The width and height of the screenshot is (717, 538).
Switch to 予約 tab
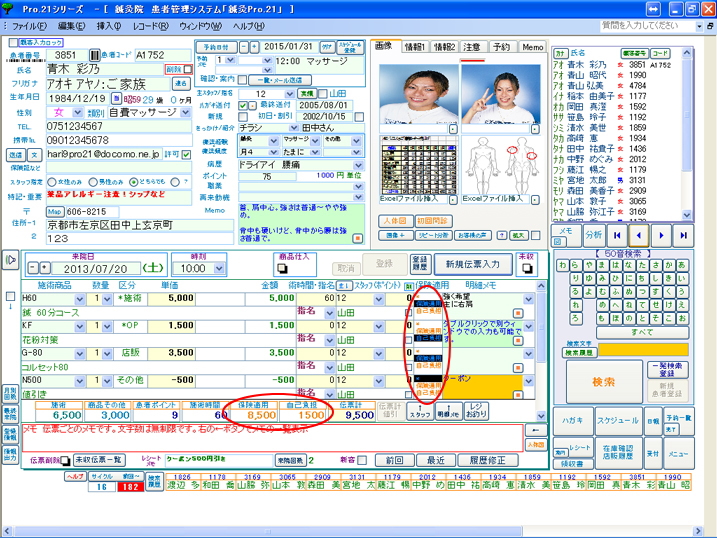(x=502, y=47)
